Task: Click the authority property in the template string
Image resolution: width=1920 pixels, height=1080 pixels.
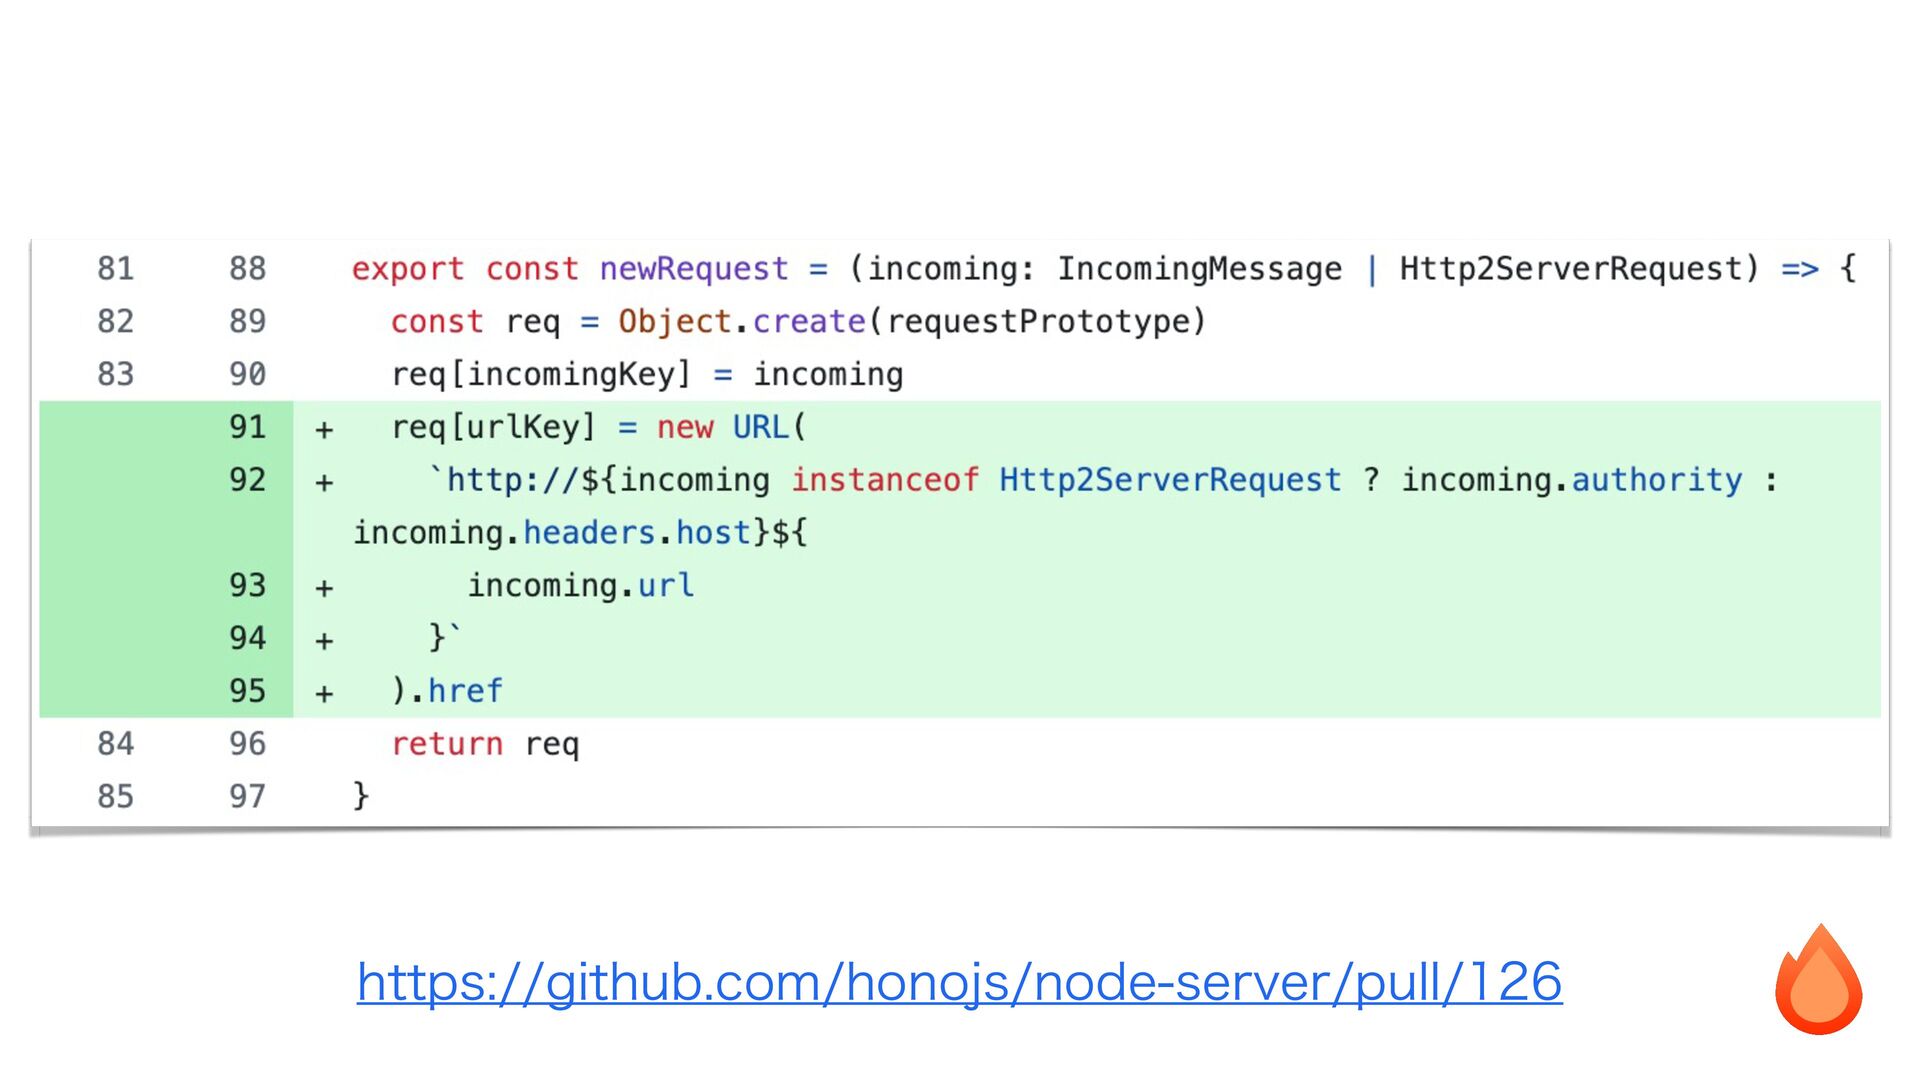Action: (1656, 480)
